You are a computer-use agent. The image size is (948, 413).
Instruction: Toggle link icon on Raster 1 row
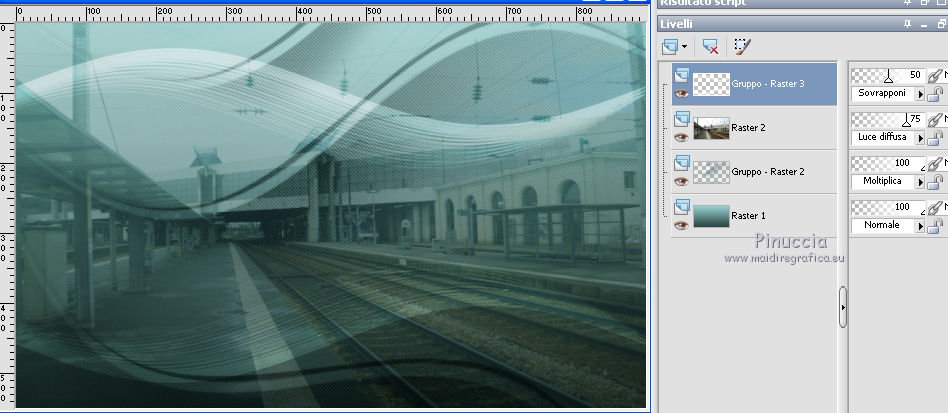coord(935,207)
